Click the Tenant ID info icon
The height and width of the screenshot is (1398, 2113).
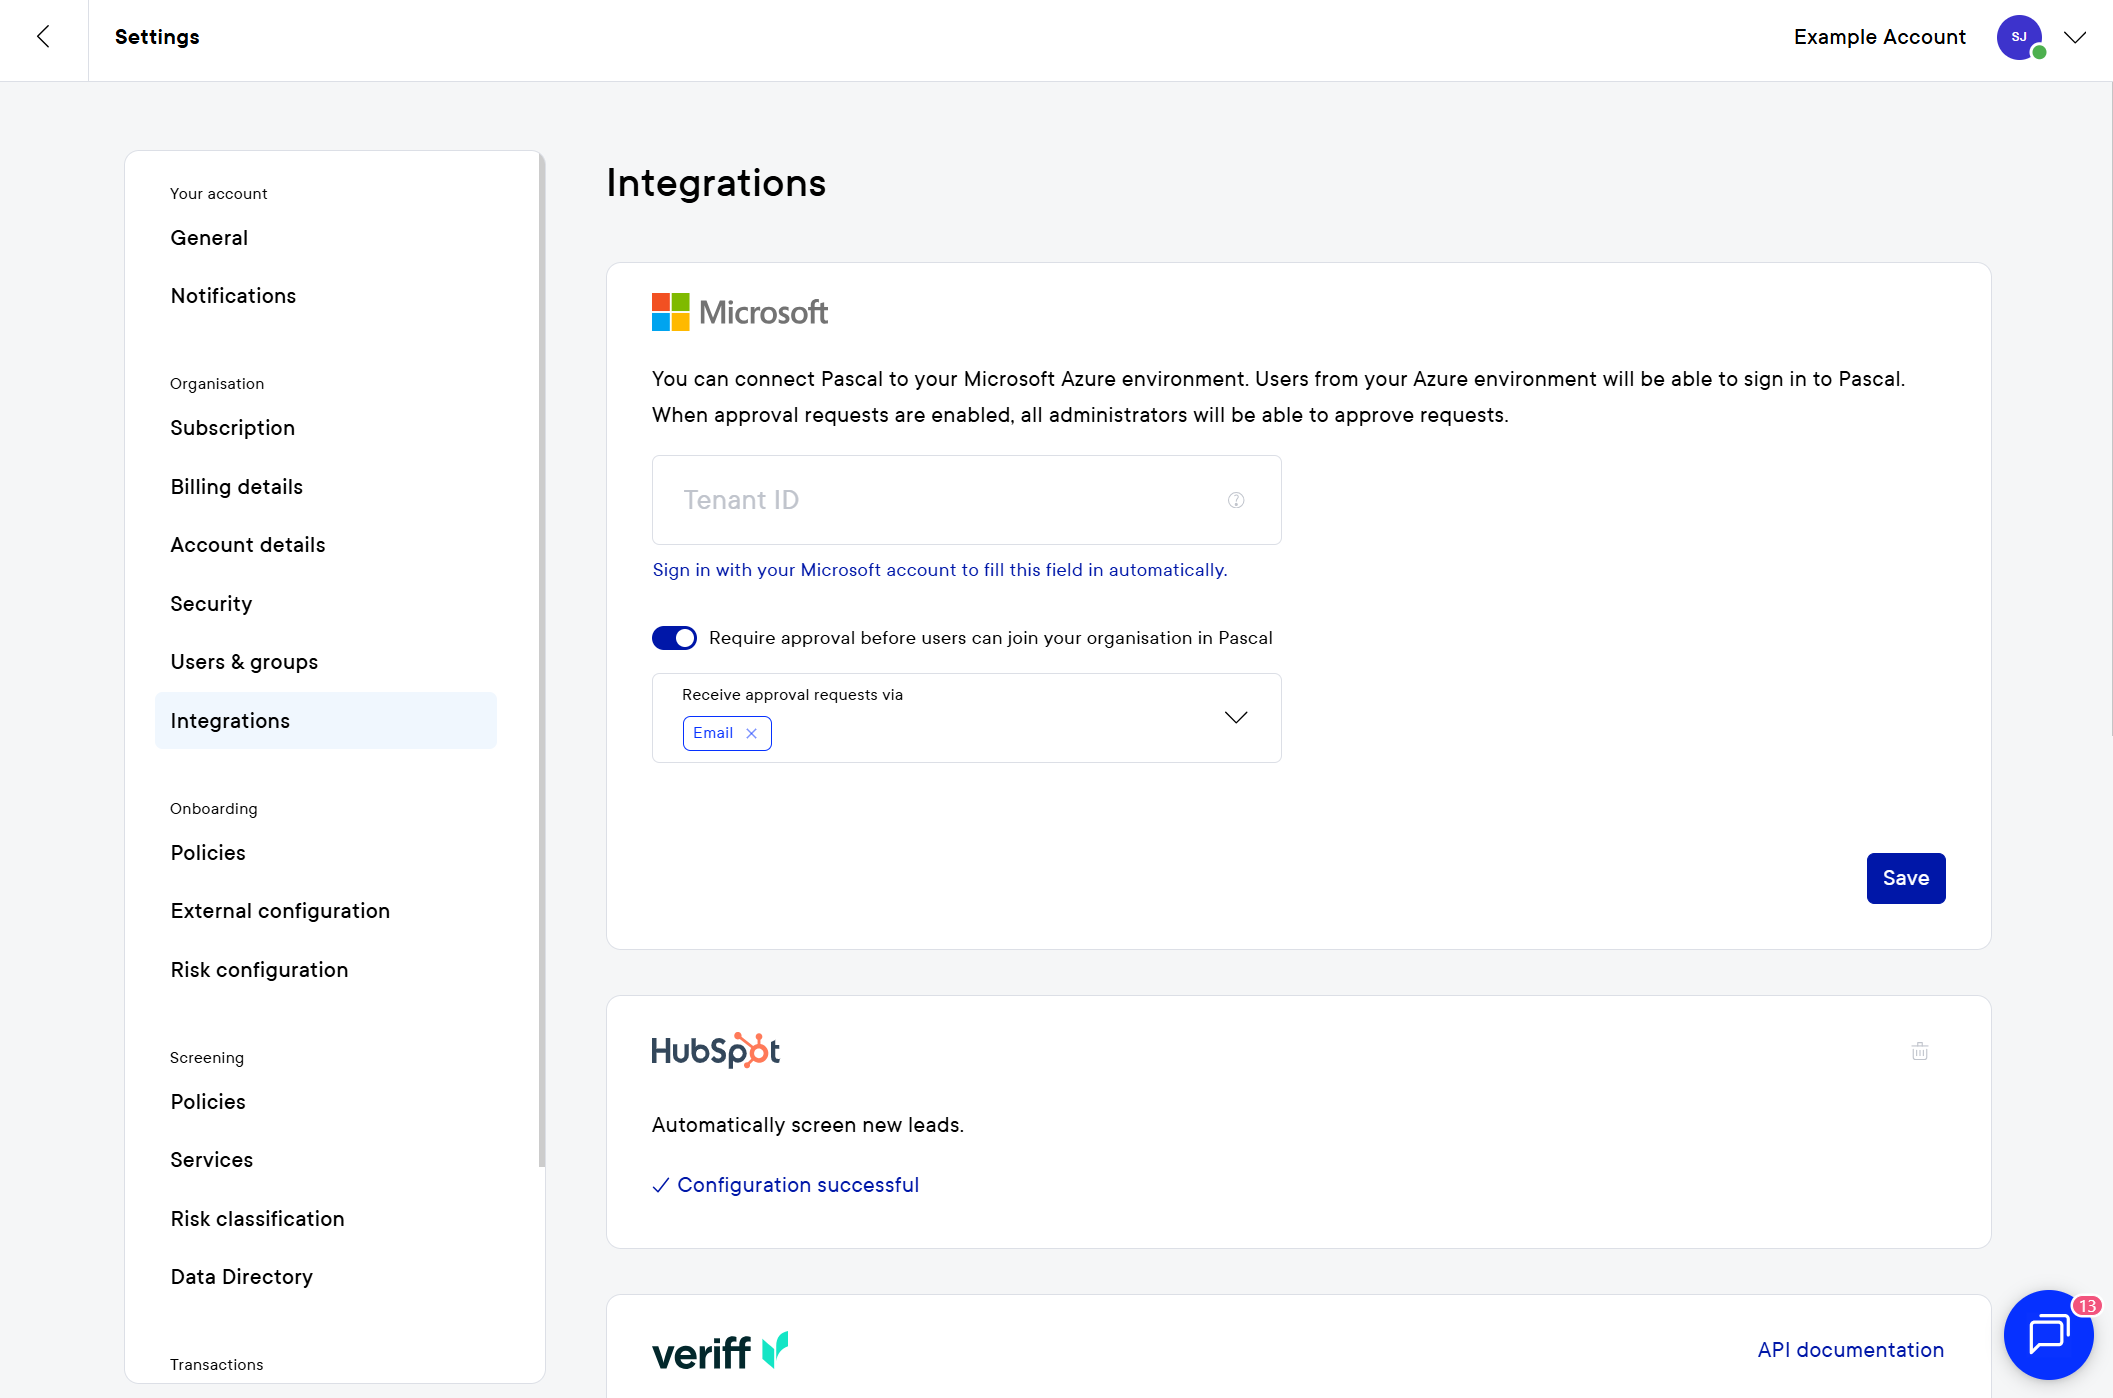[x=1236, y=500]
